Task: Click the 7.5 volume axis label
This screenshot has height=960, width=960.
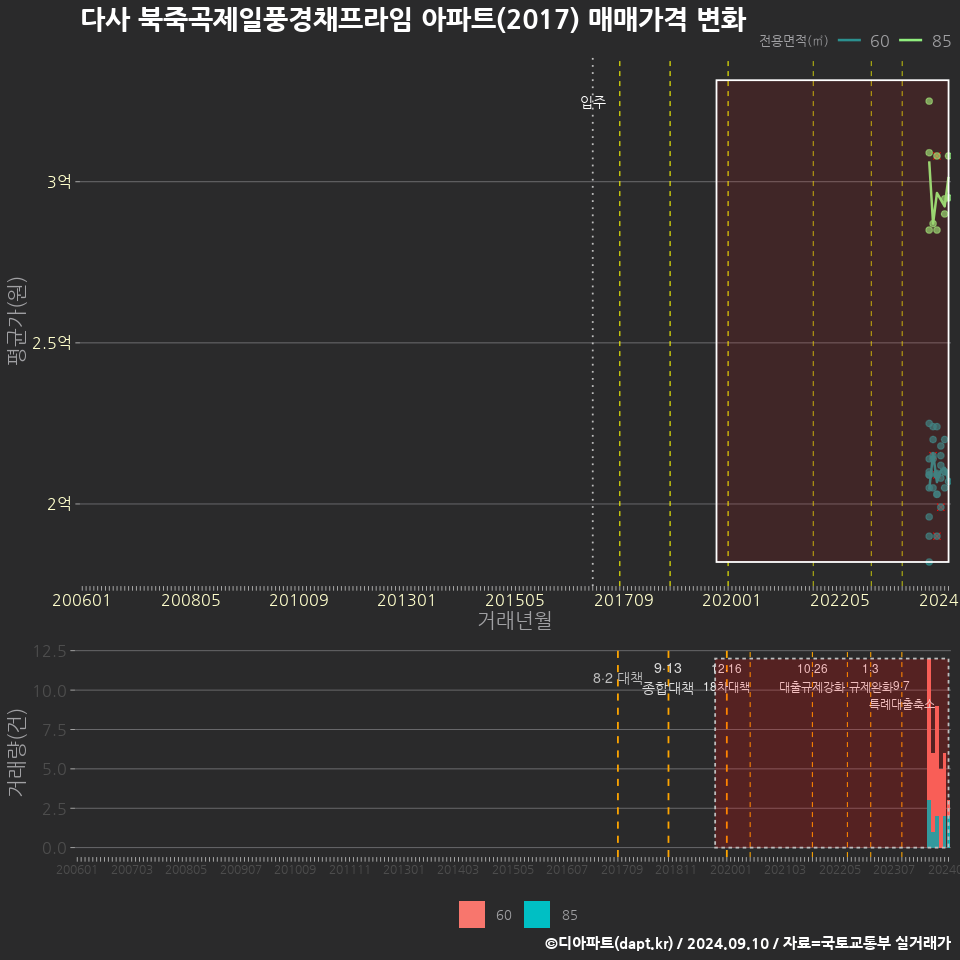Action: coord(54,730)
